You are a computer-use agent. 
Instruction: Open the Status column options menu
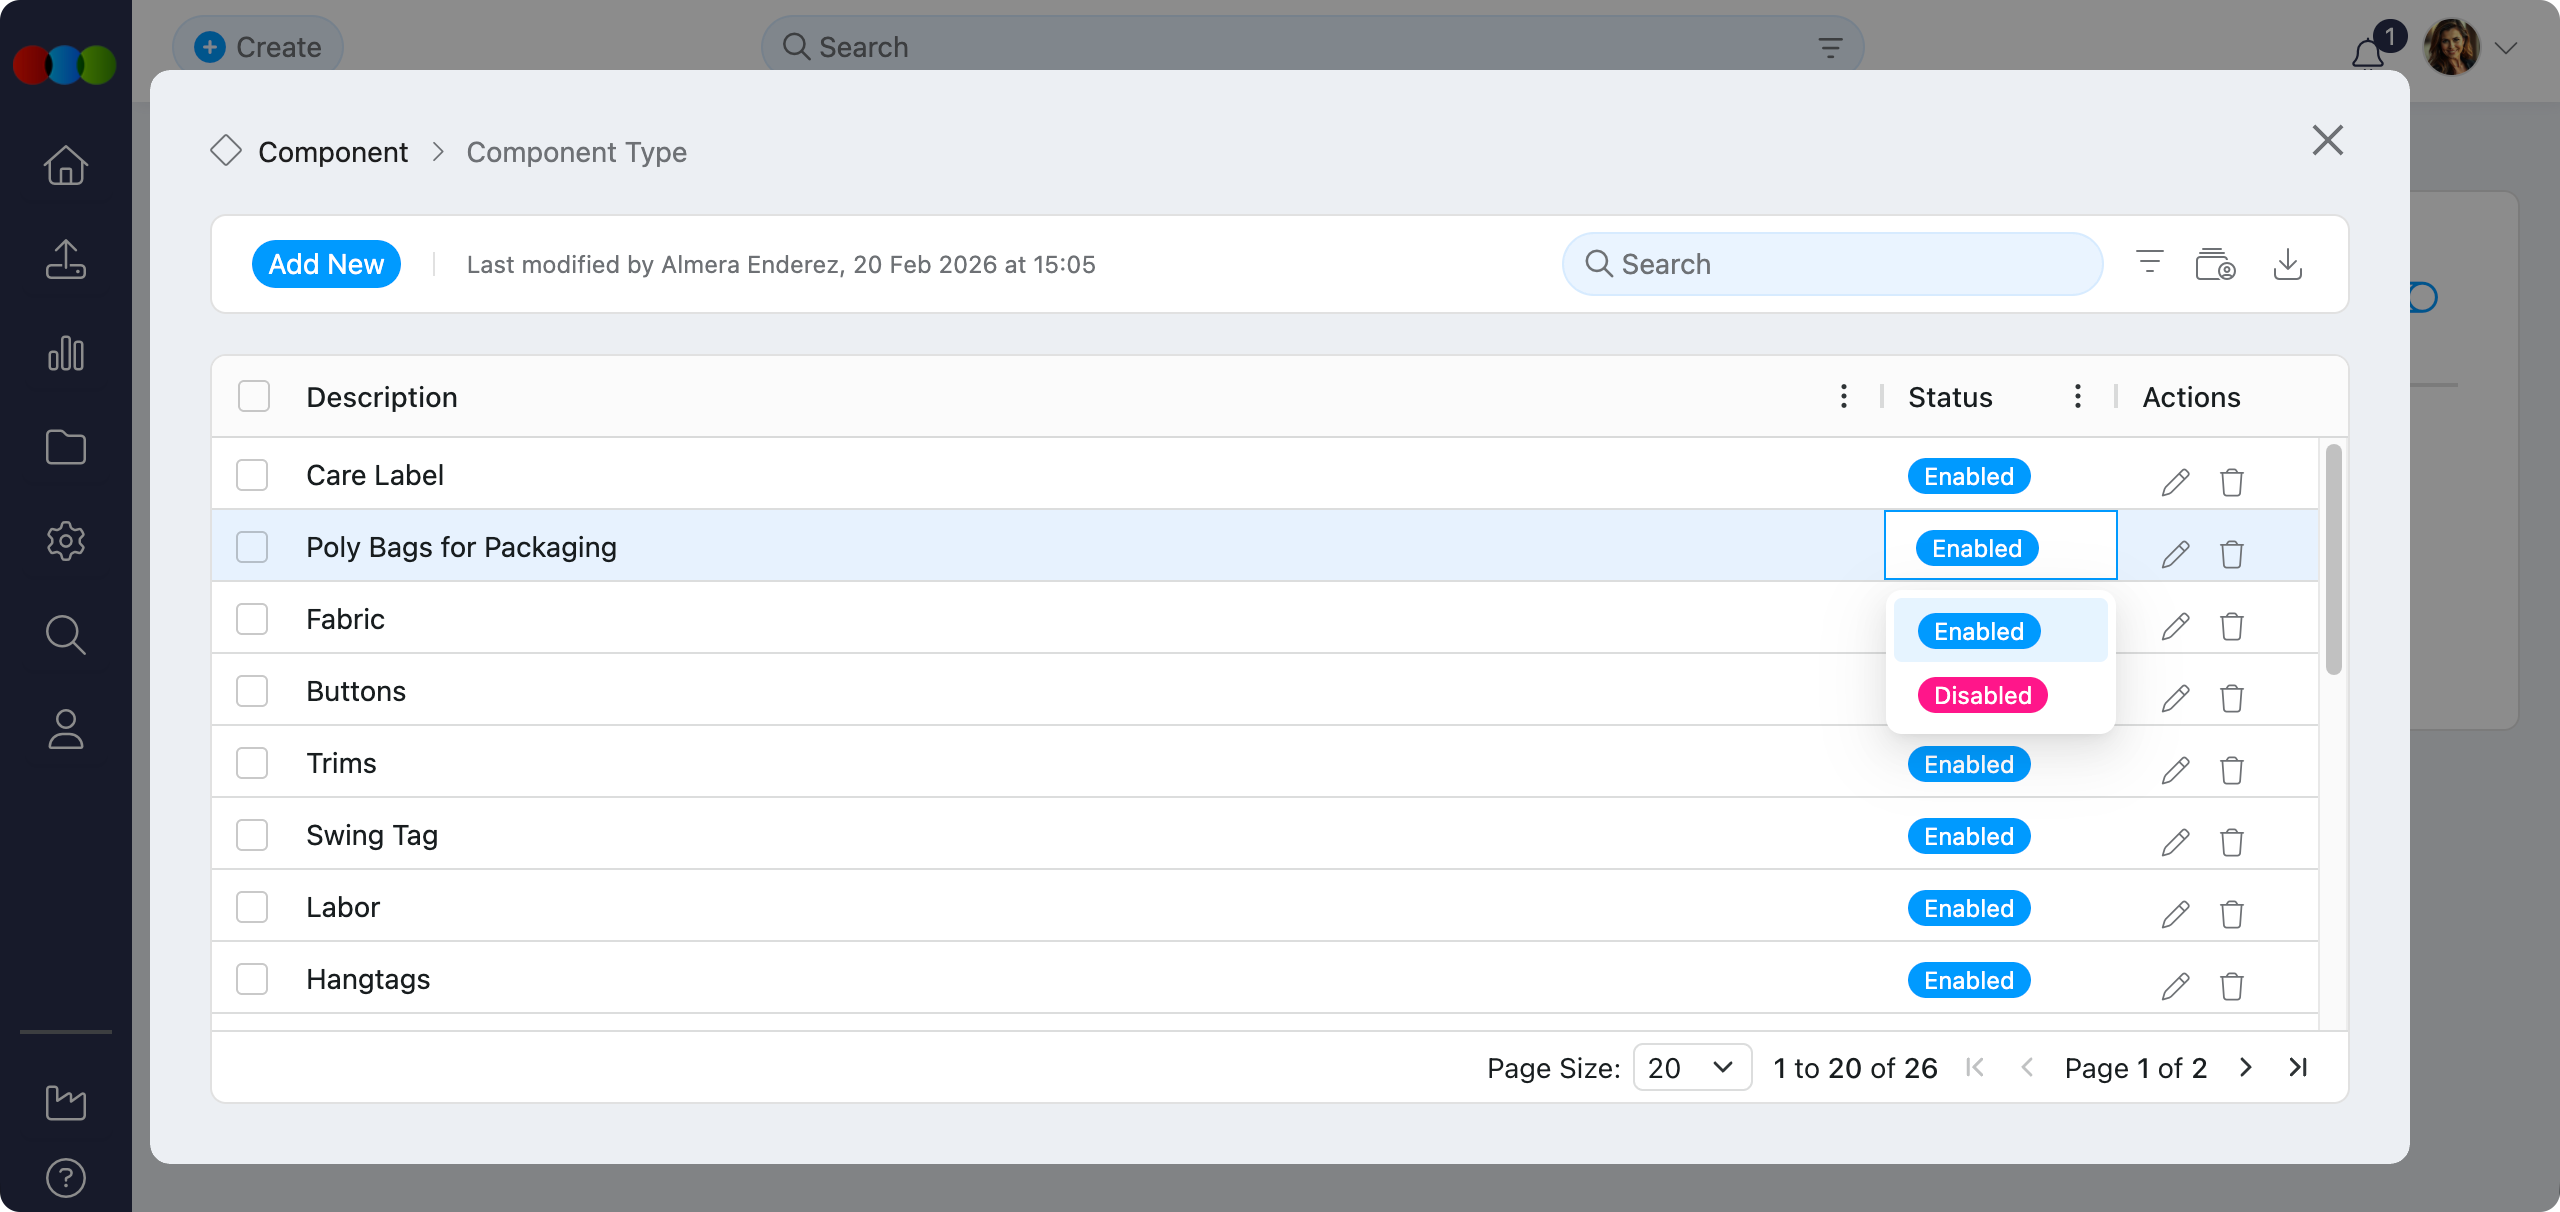(2077, 396)
